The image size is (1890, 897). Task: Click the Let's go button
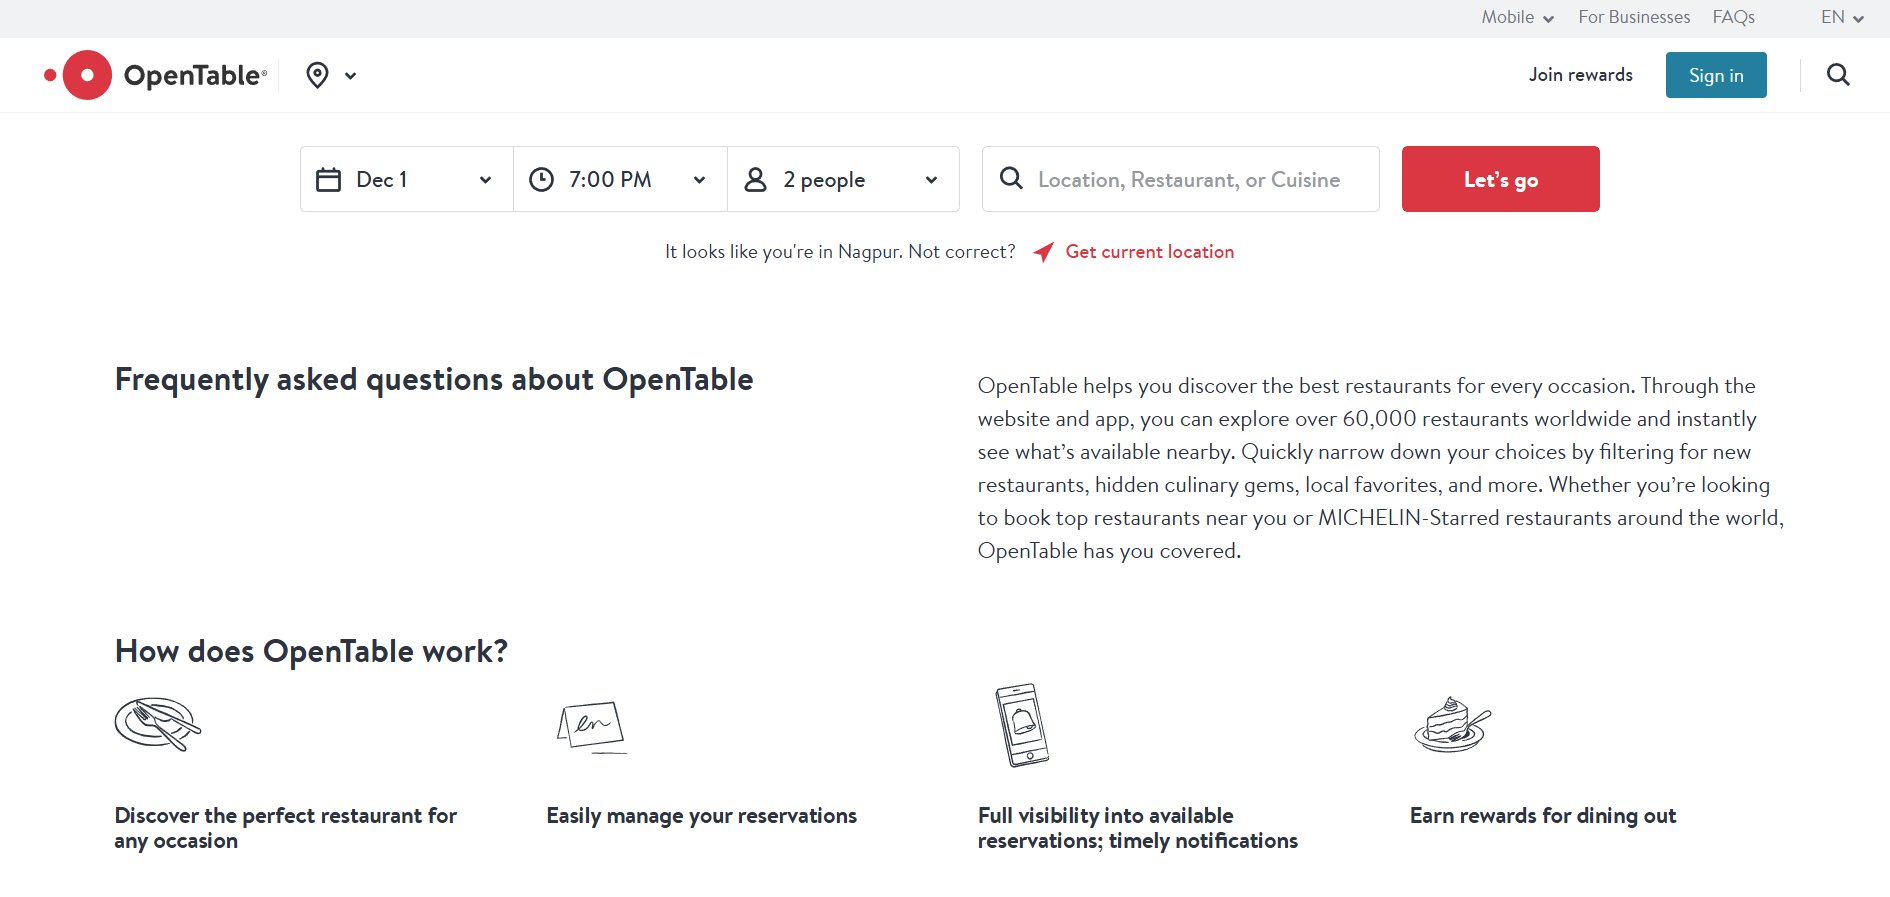click(1500, 179)
